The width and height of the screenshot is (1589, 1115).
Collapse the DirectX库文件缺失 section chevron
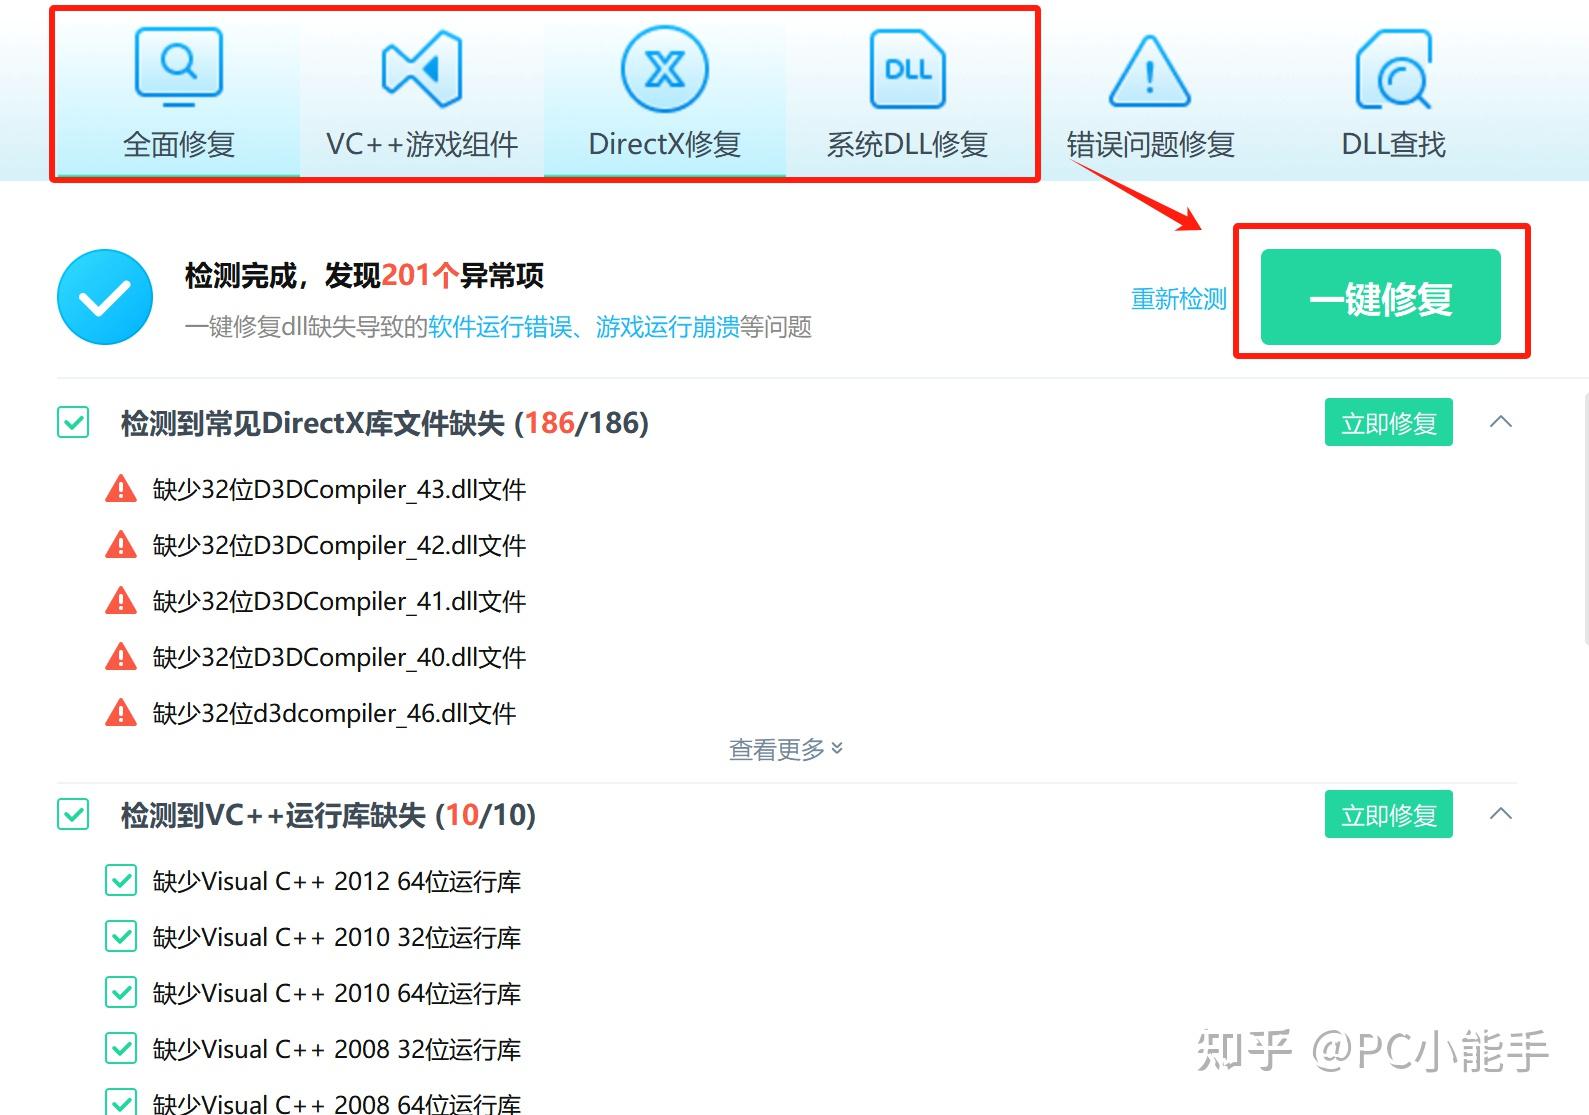coord(1501,421)
